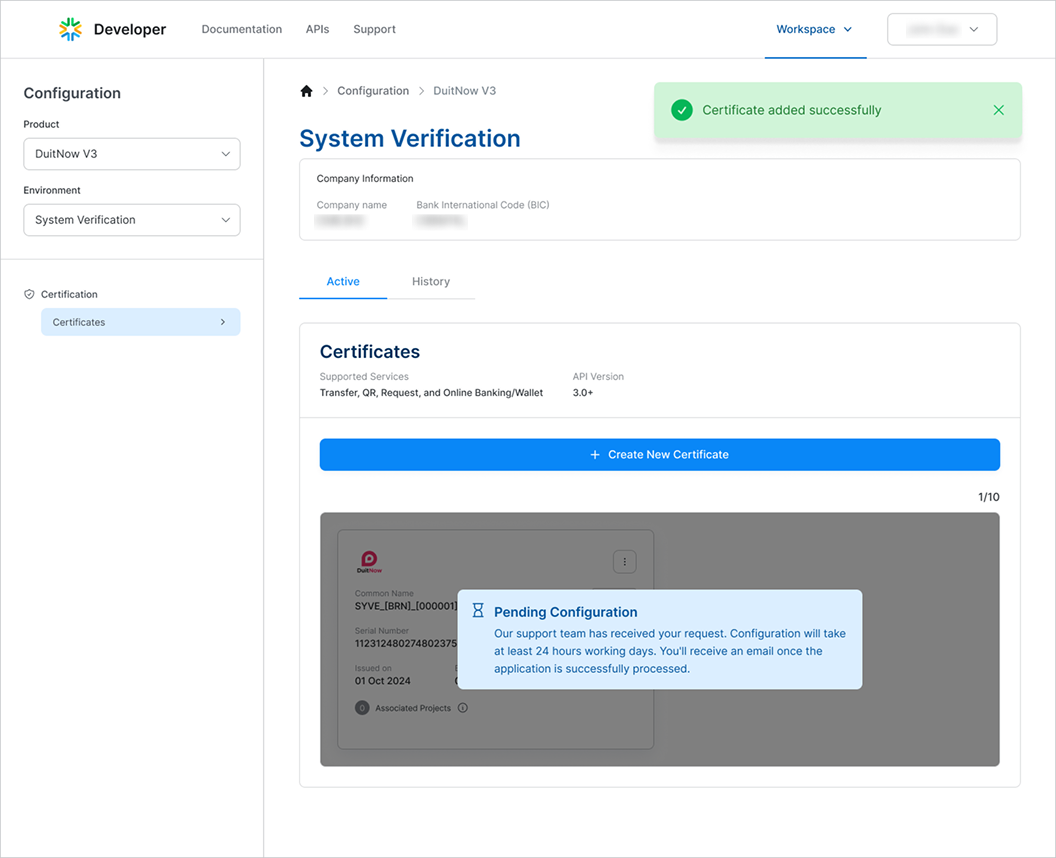Click the Certification shield icon

[x=29, y=295]
